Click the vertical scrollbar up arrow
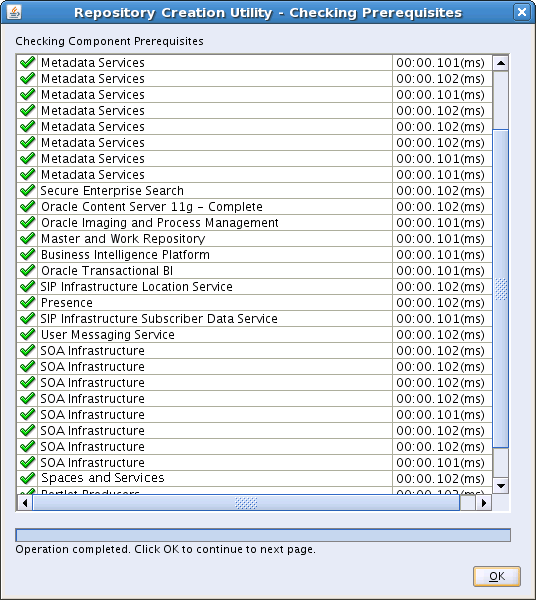Screen dimensions: 536x600 click(x=500, y=63)
